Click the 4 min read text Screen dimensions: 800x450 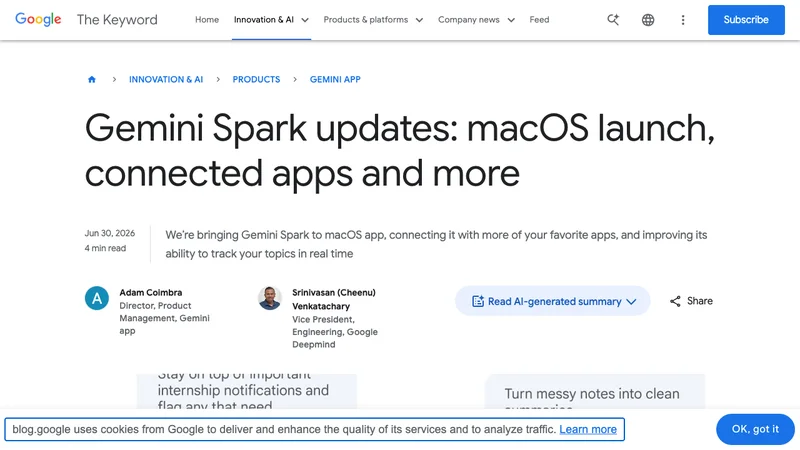[x=105, y=248]
